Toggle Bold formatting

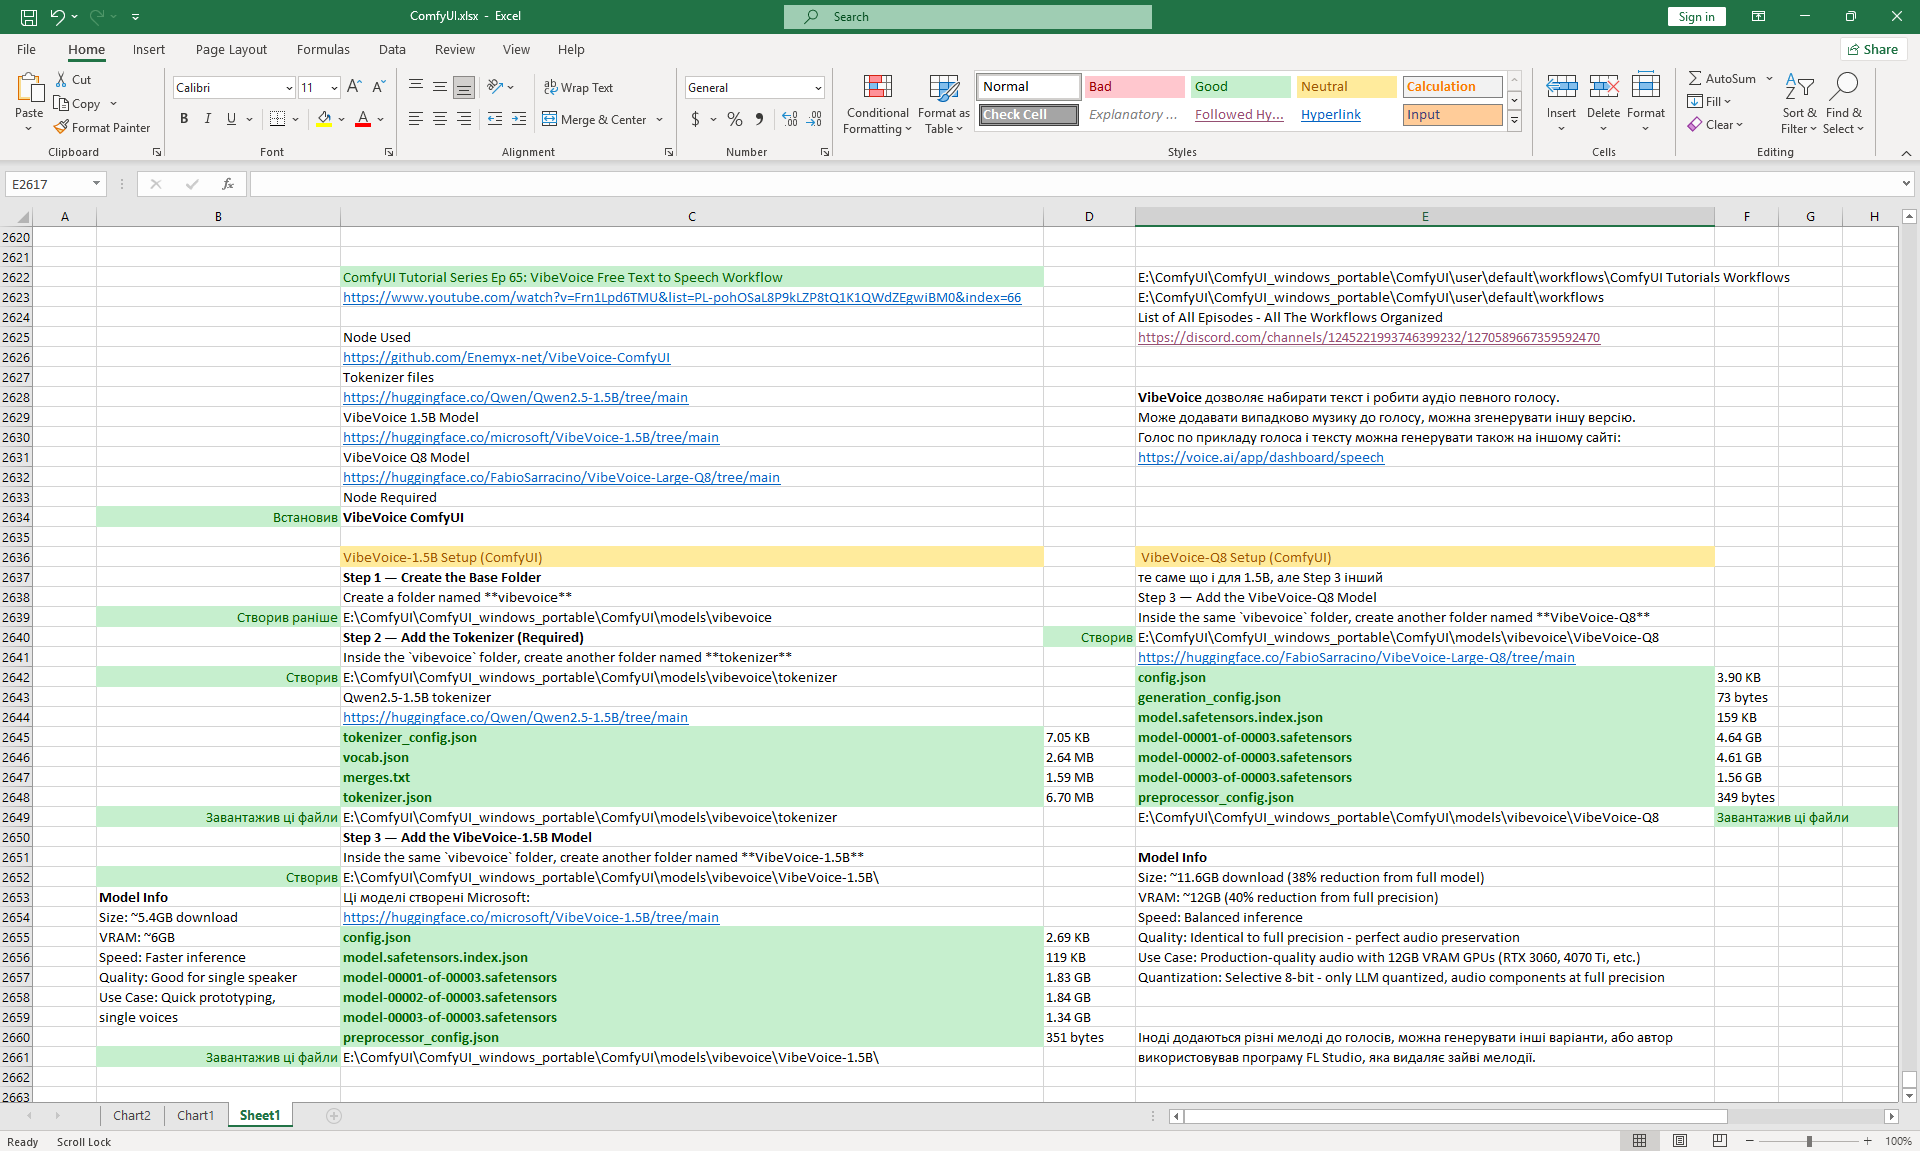[x=184, y=119]
